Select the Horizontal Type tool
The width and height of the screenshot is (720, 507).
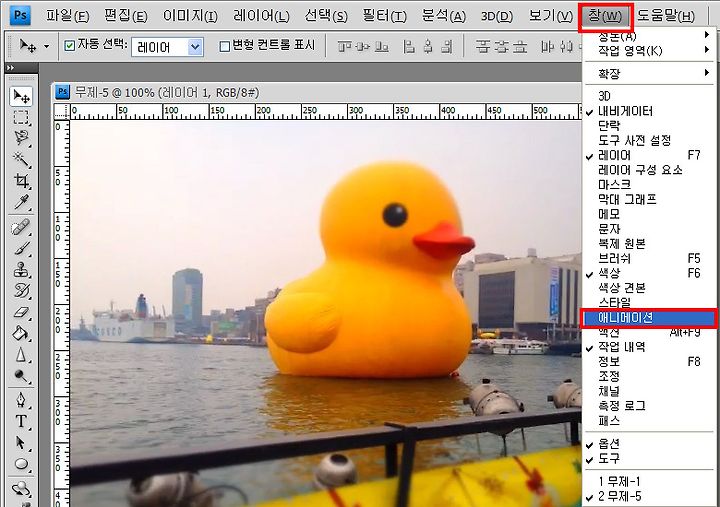click(21, 422)
